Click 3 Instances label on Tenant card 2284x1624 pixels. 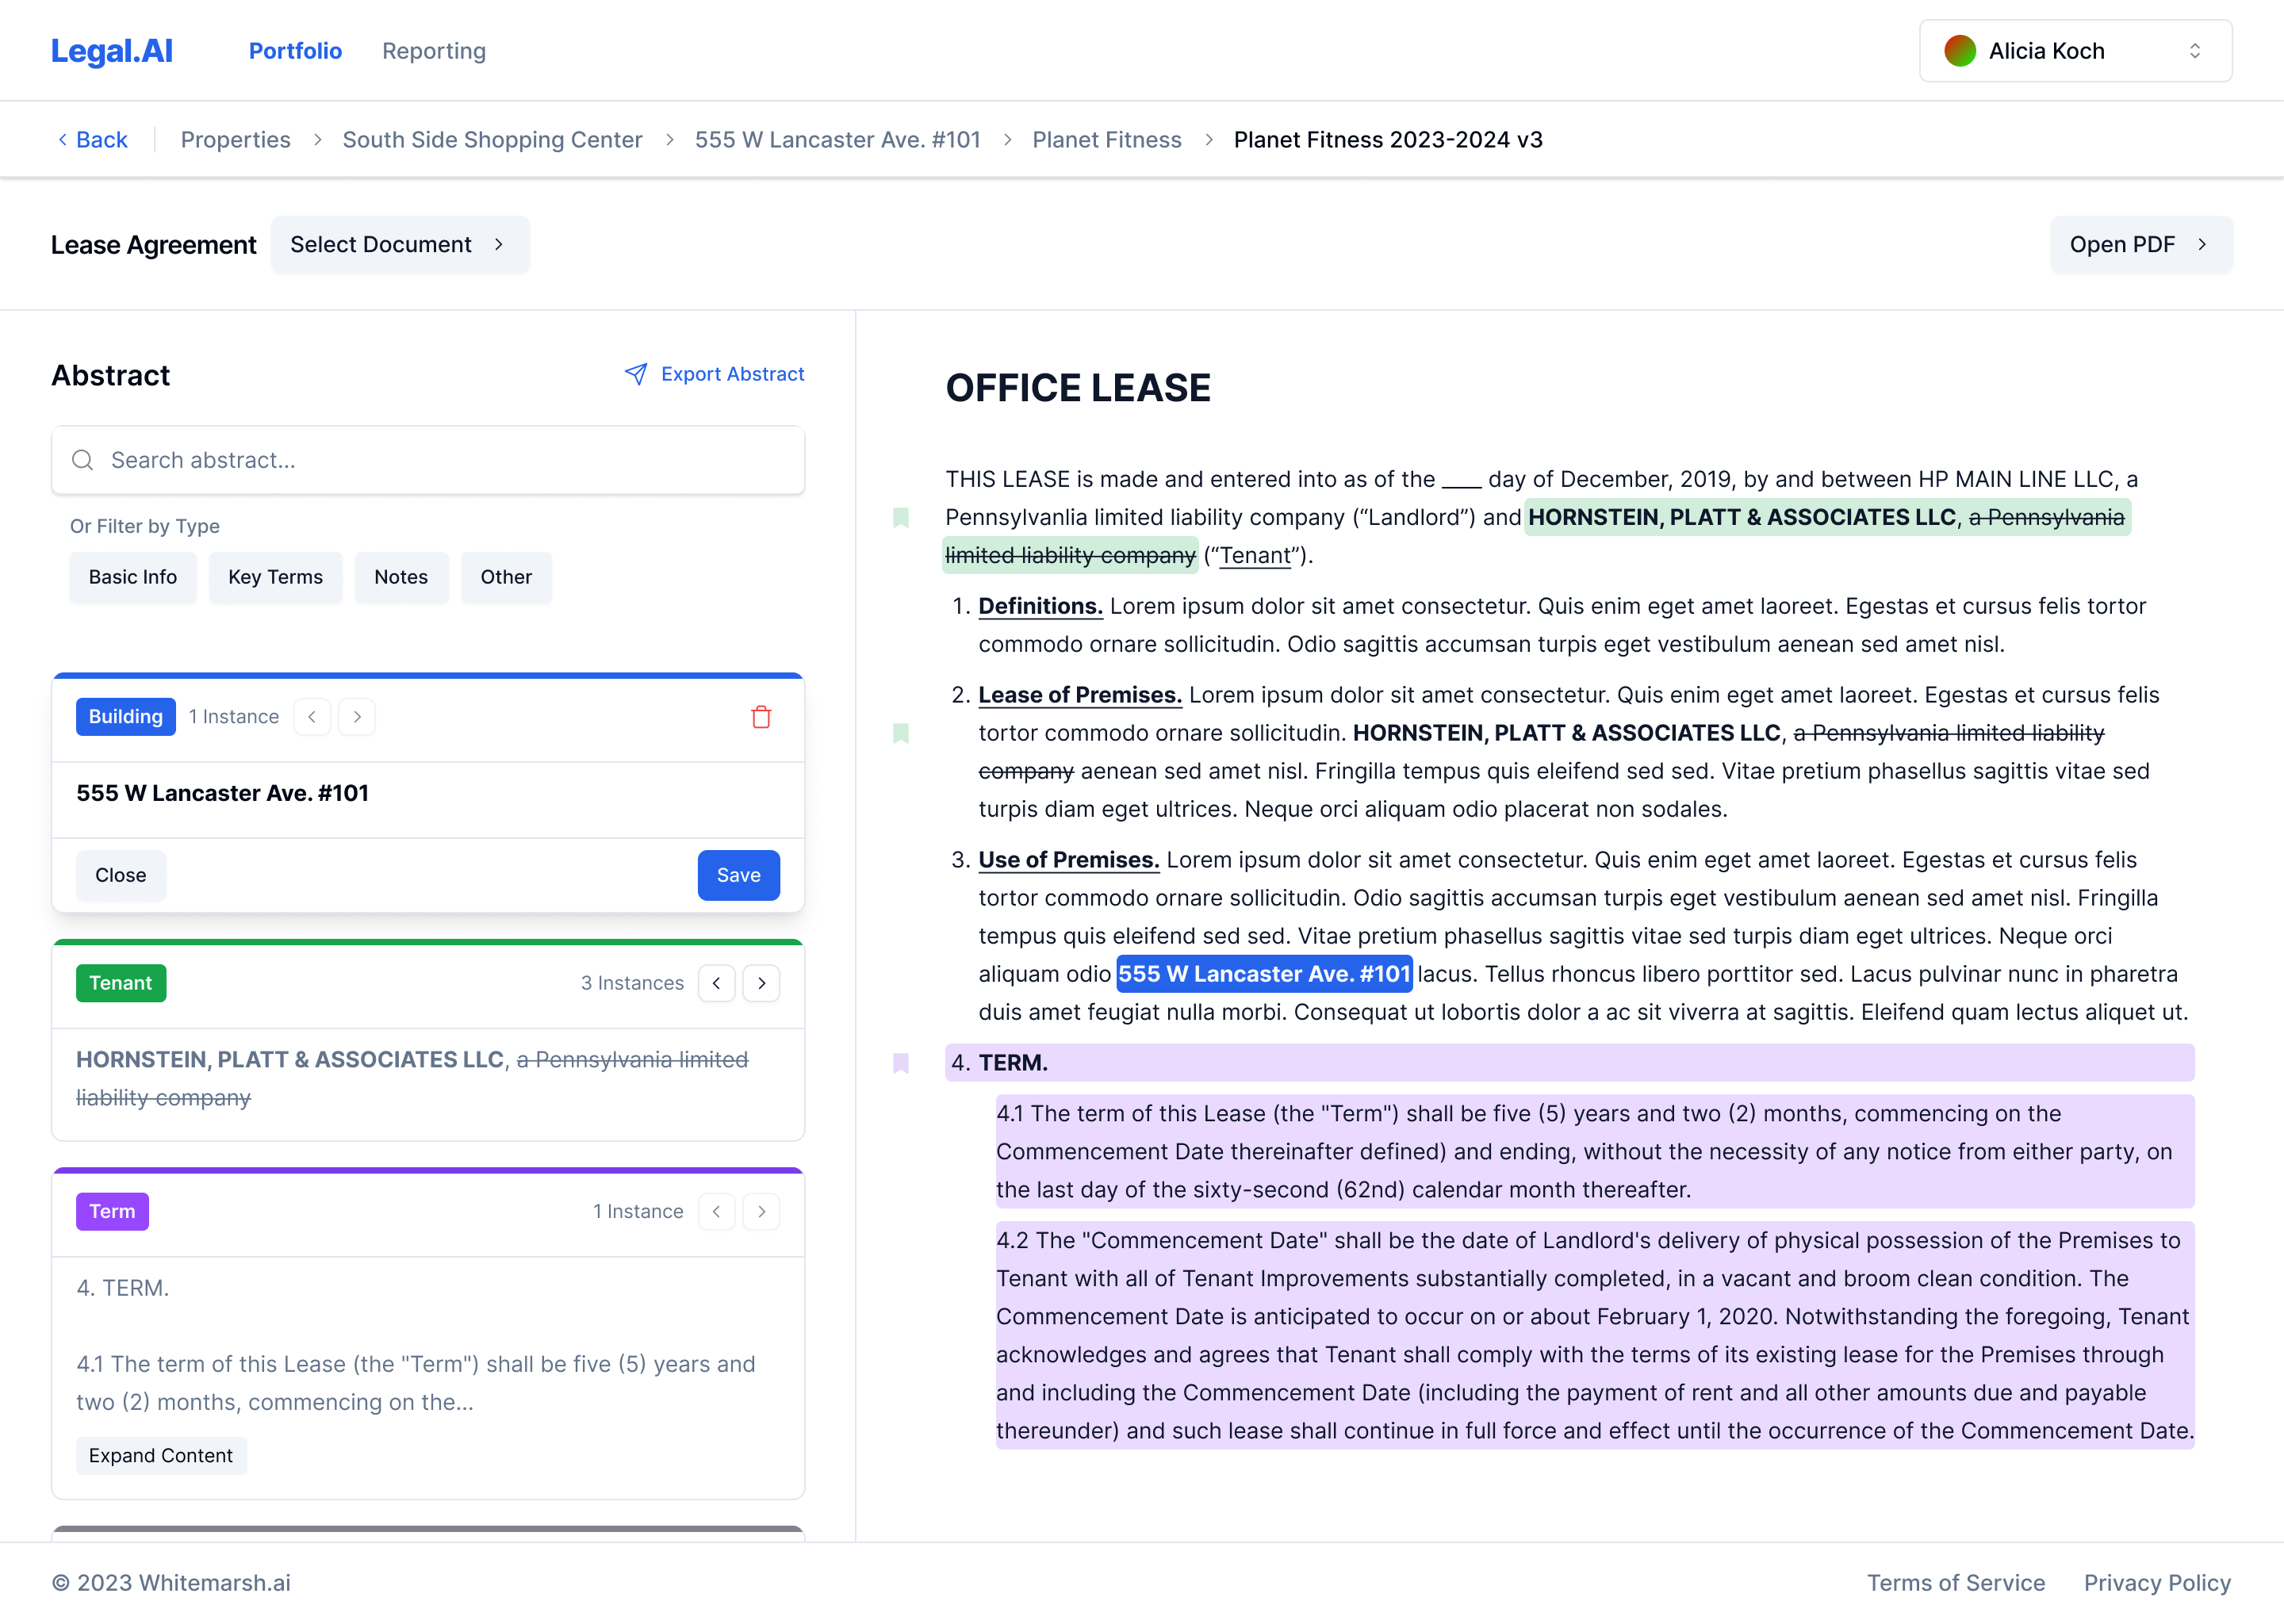pyautogui.click(x=632, y=983)
